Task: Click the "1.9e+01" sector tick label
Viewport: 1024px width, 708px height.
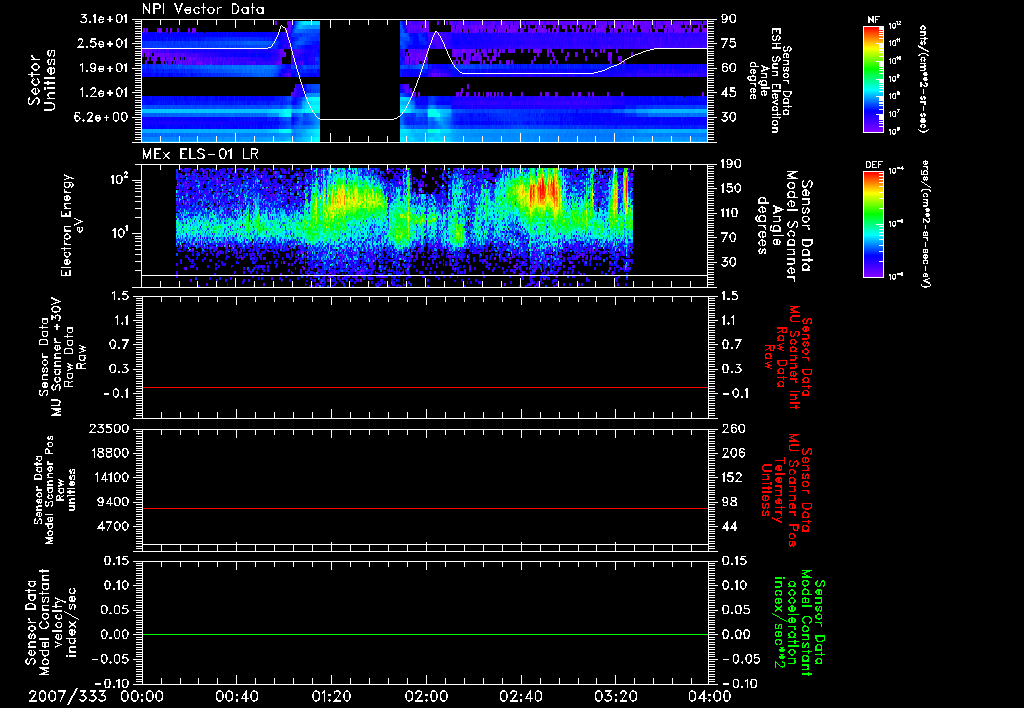Action: [104, 68]
